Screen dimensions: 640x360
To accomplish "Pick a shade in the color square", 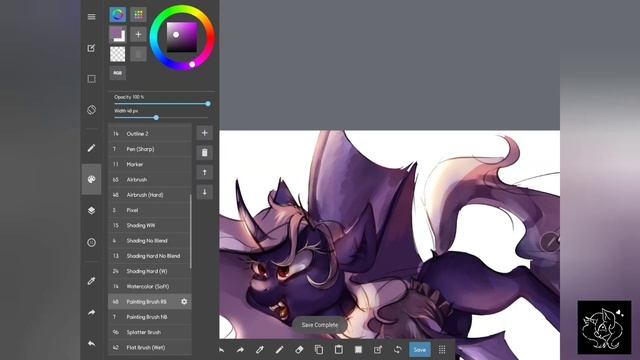I will pyautogui.click(x=182, y=37).
